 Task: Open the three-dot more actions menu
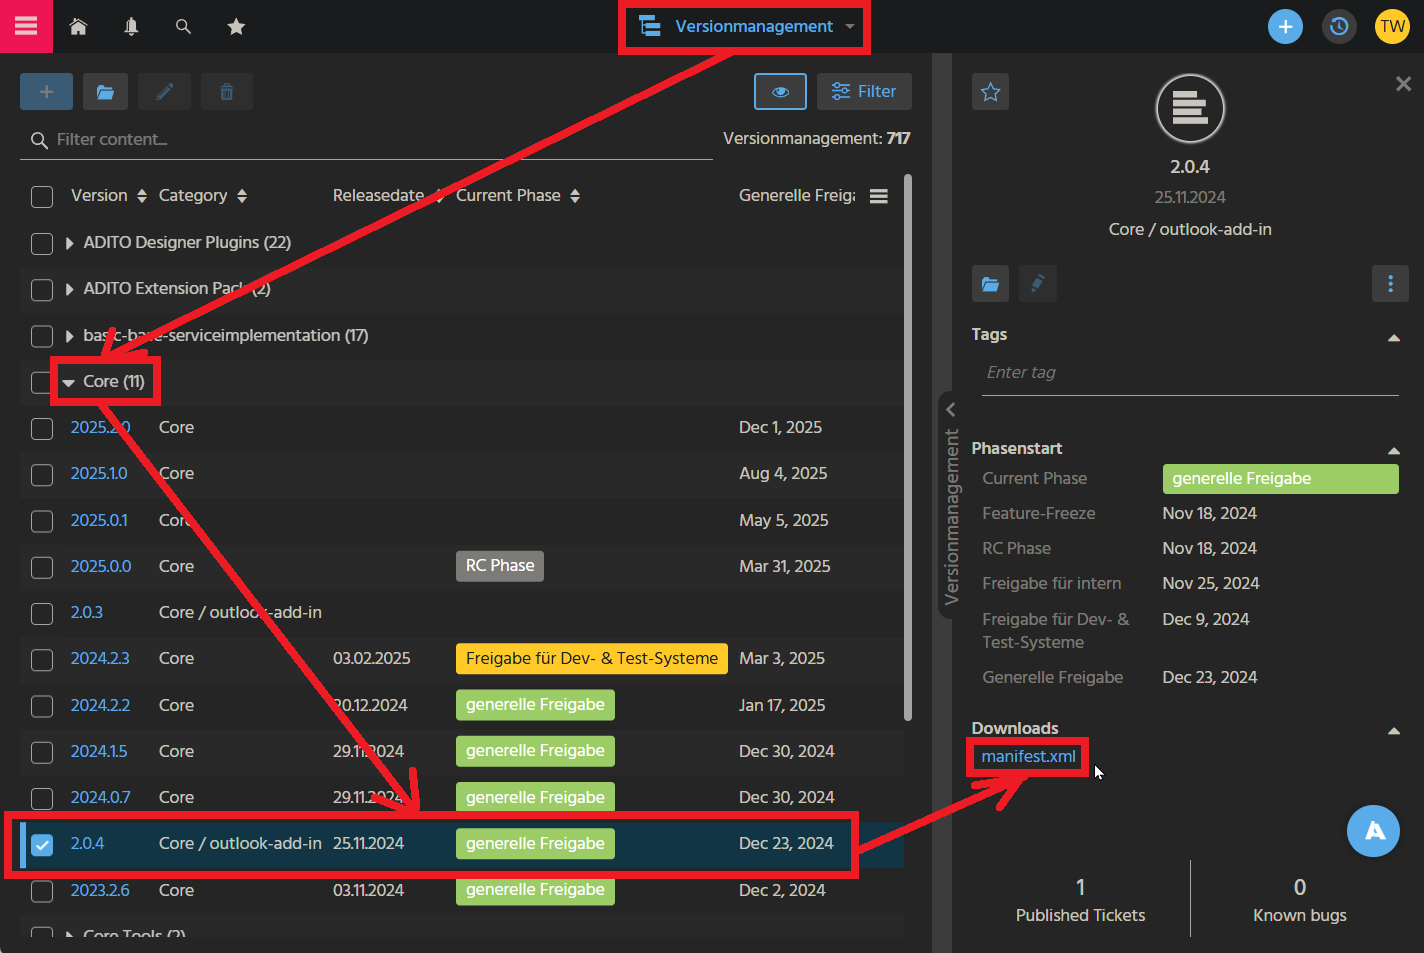point(1390,284)
